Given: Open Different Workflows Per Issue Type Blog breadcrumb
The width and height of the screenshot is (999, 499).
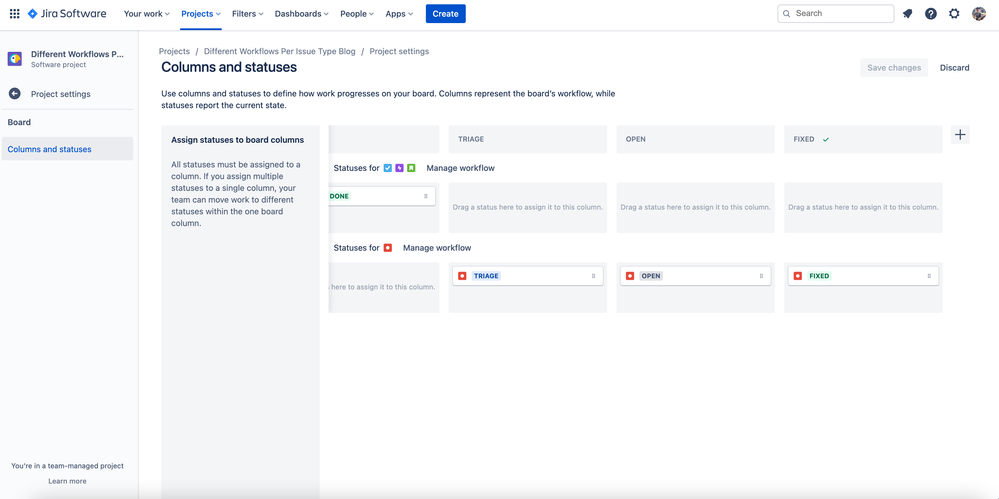Looking at the screenshot, I should pos(280,52).
